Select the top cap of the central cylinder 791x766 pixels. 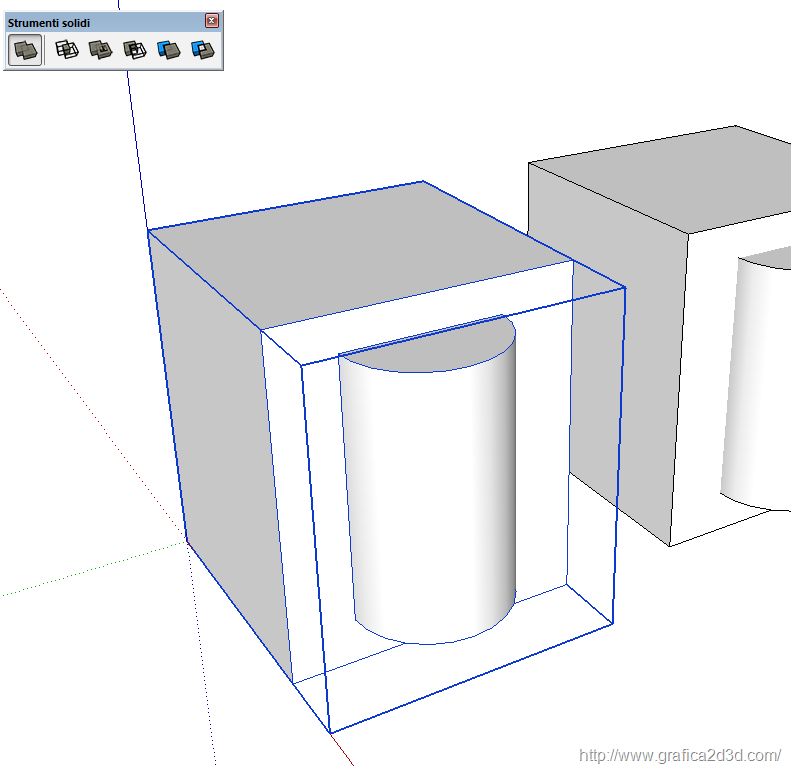(x=430, y=345)
